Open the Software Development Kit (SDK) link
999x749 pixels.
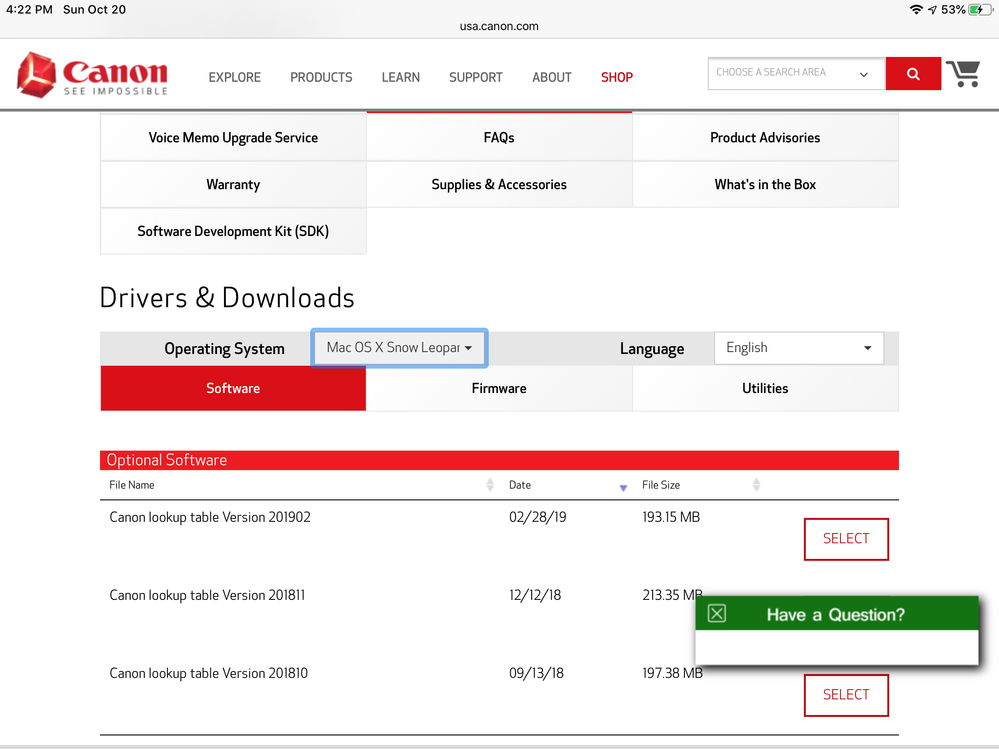point(233,231)
